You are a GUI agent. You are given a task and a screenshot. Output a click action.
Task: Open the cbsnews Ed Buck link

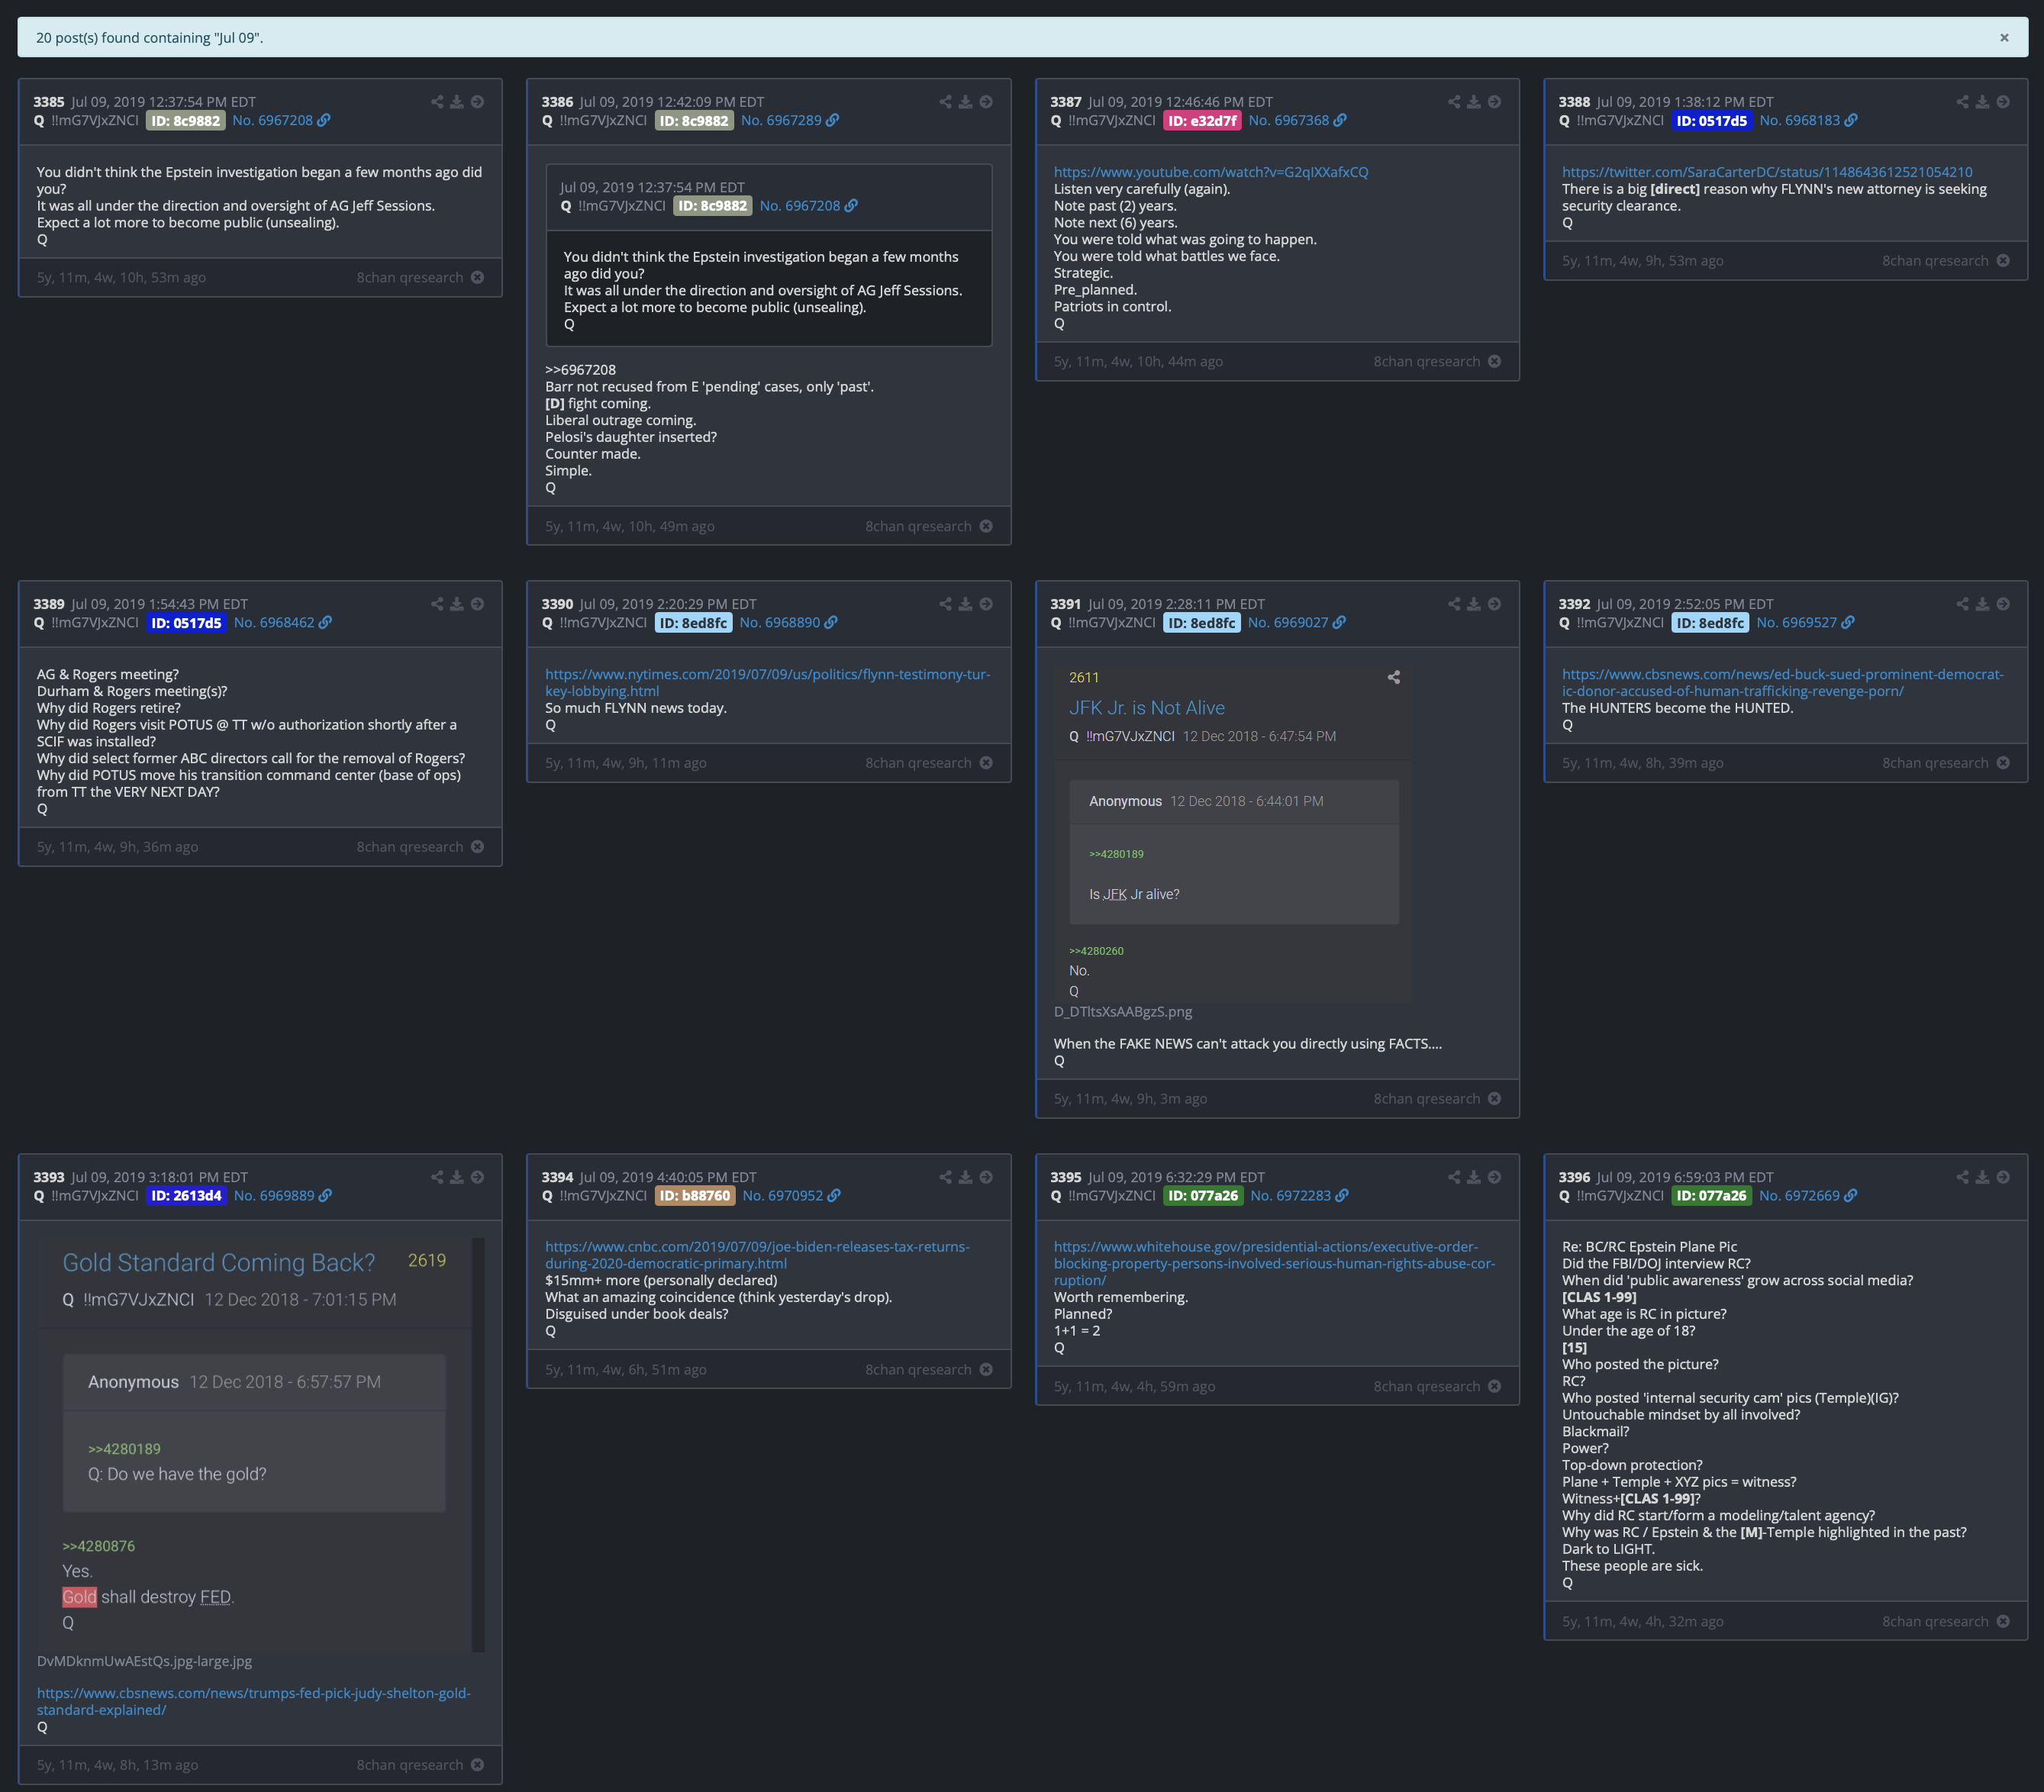click(x=1783, y=682)
